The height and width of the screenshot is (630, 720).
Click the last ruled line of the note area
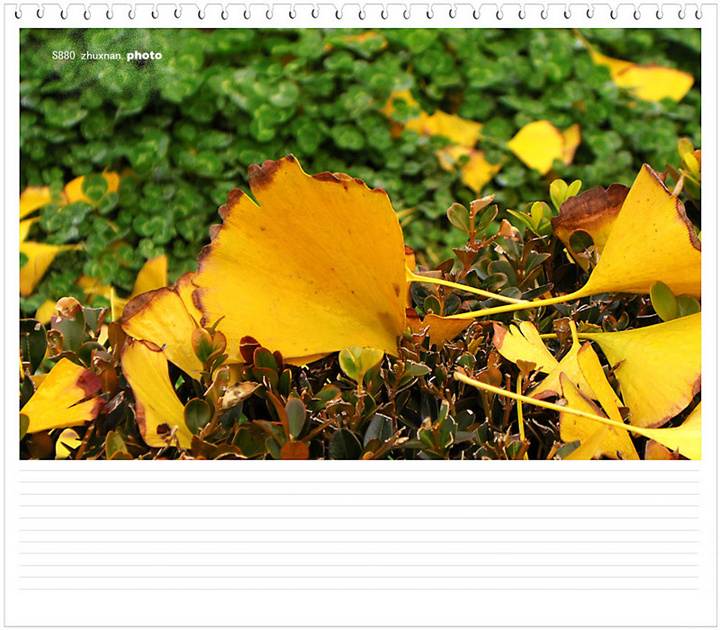click(360, 589)
